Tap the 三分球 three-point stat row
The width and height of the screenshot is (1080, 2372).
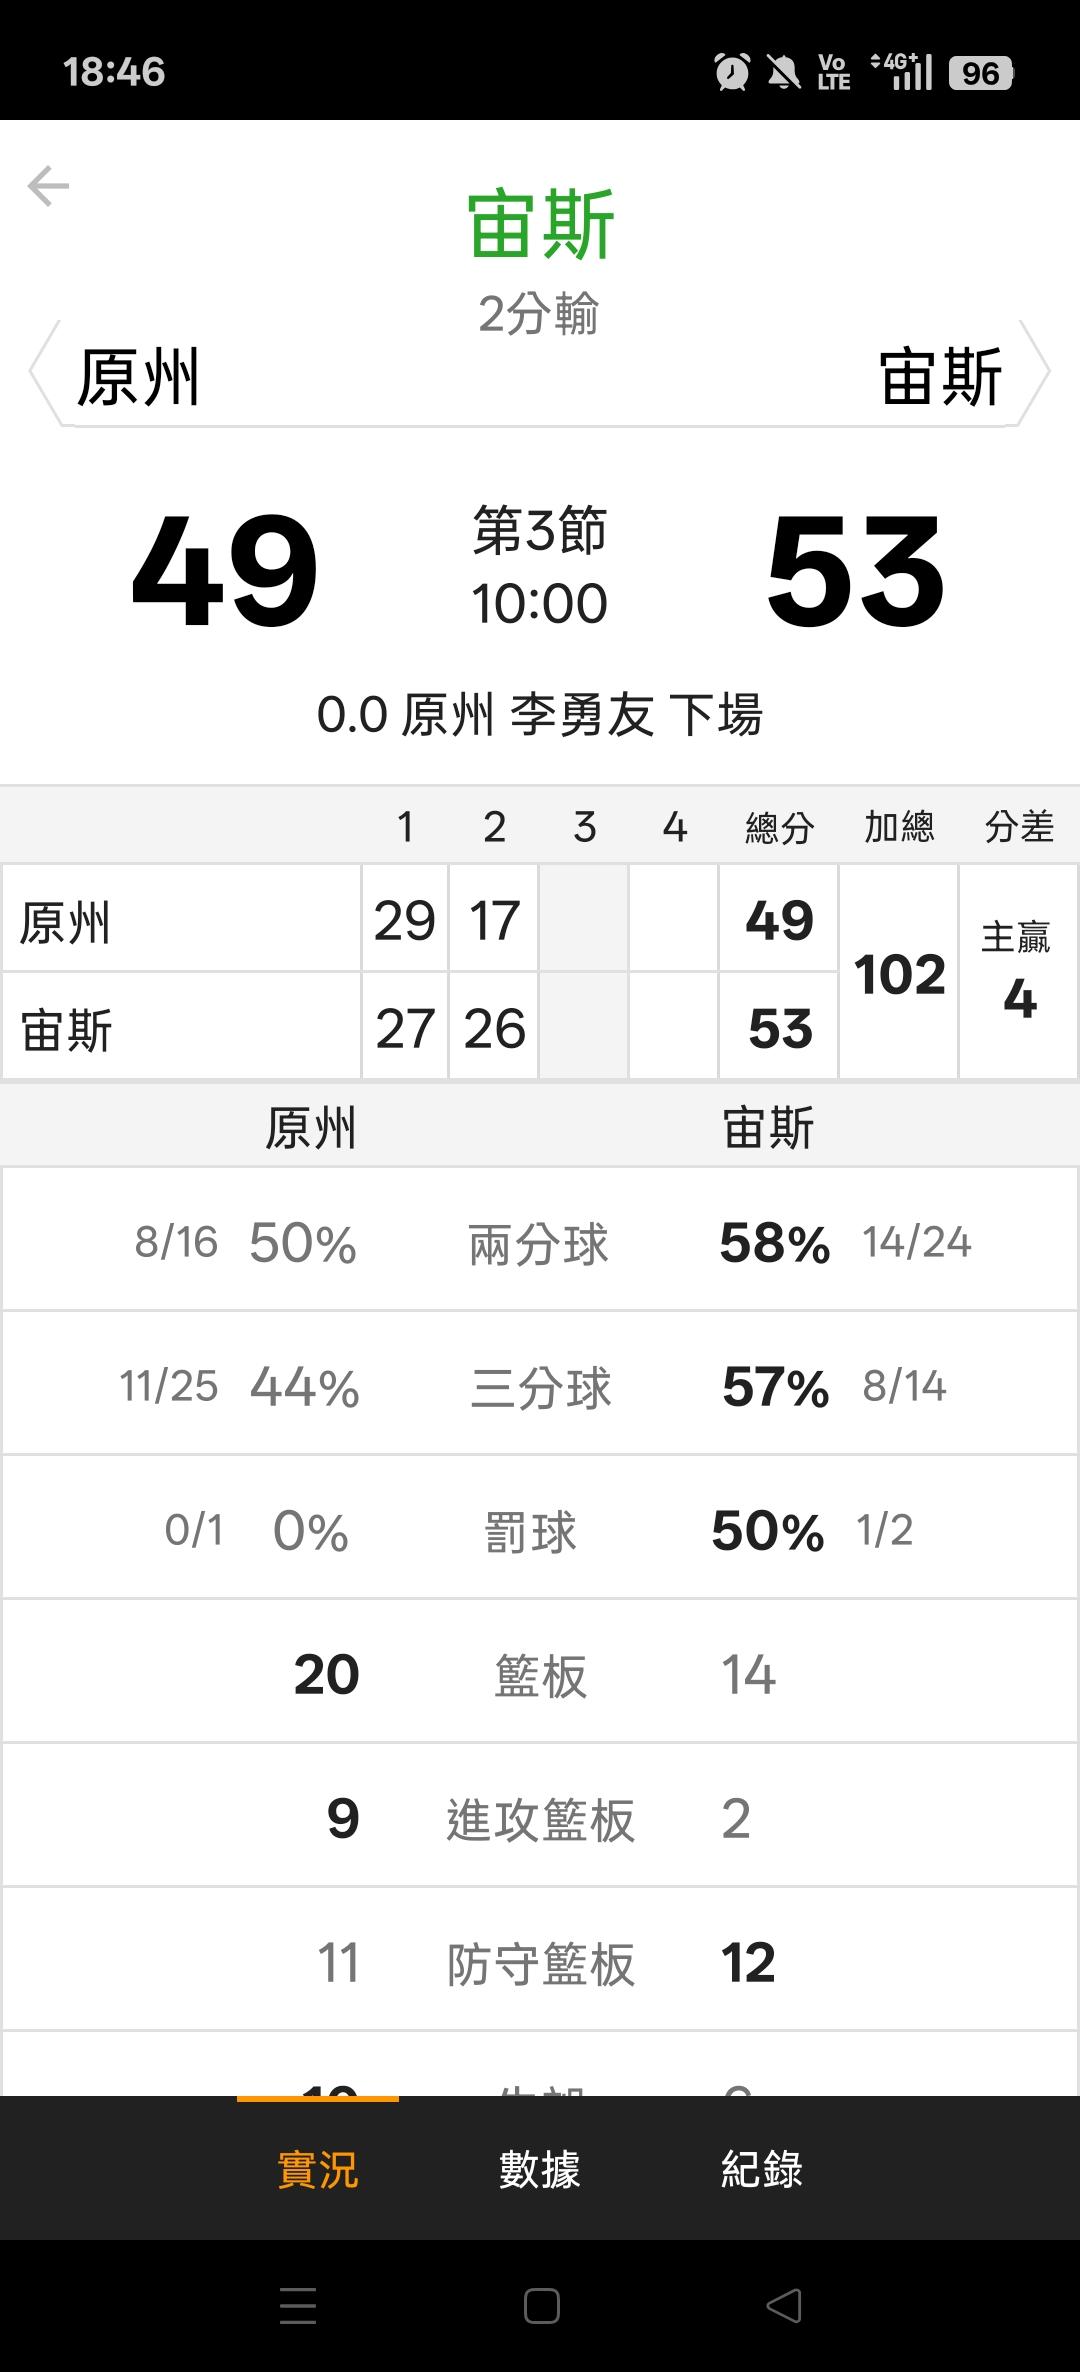tap(540, 1388)
